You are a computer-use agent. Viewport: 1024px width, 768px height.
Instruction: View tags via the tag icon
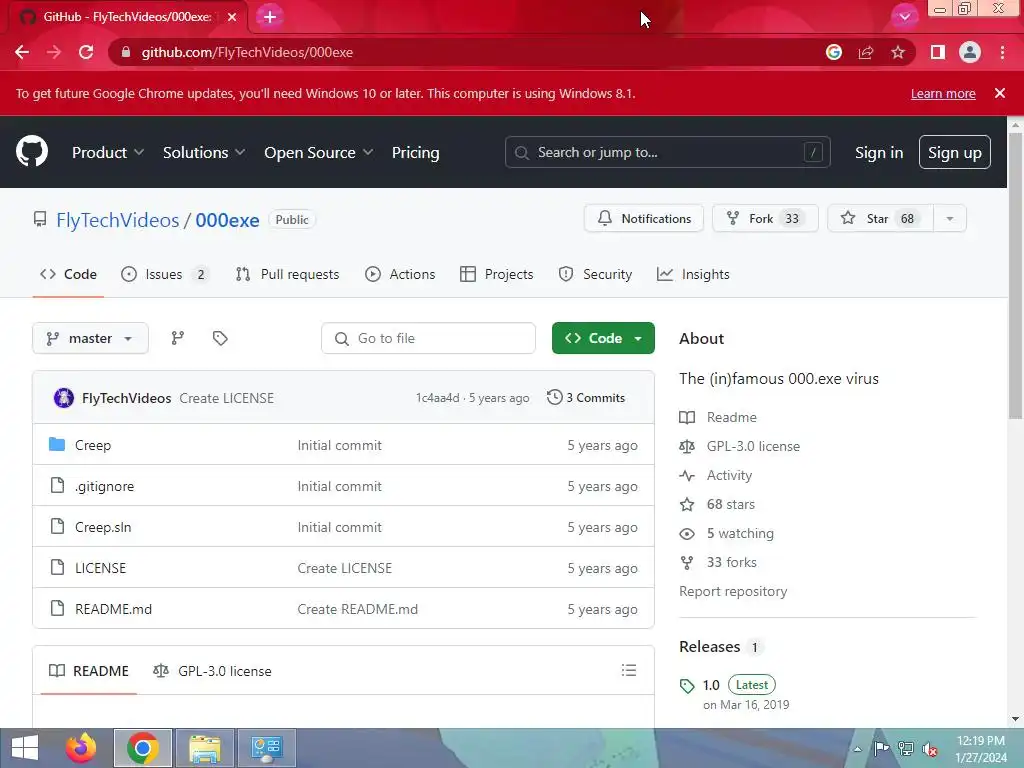tap(220, 338)
